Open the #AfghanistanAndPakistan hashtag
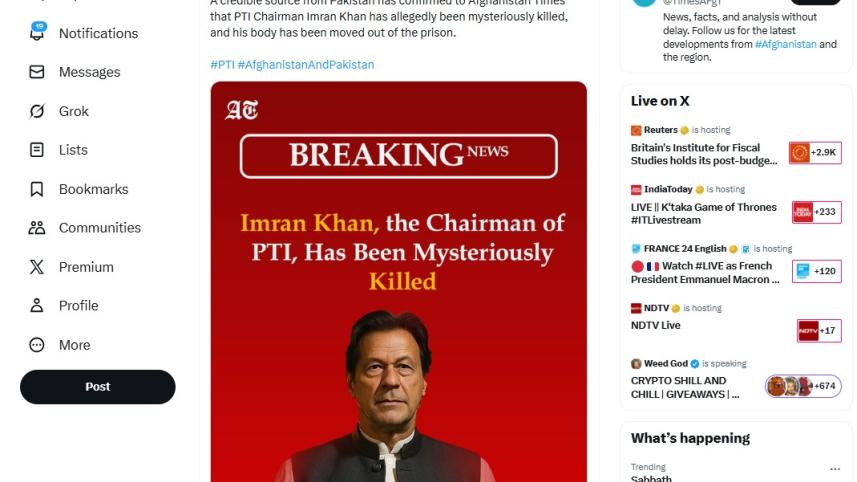This screenshot has width=857, height=482. tap(305, 65)
